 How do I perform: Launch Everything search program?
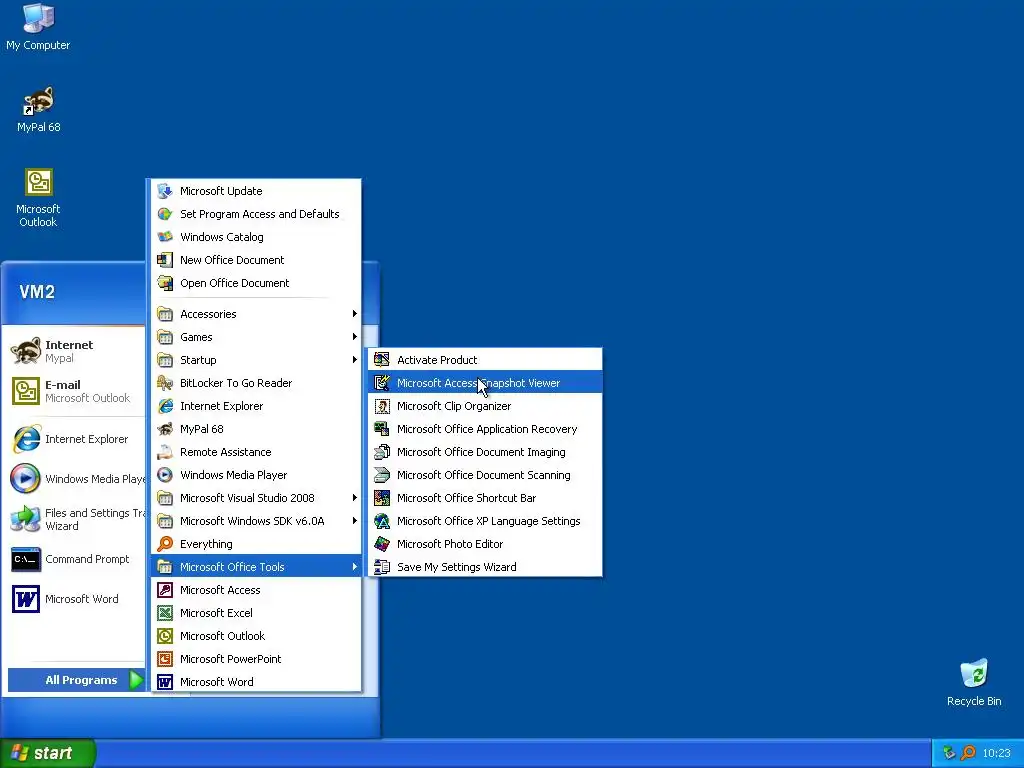tap(256, 544)
